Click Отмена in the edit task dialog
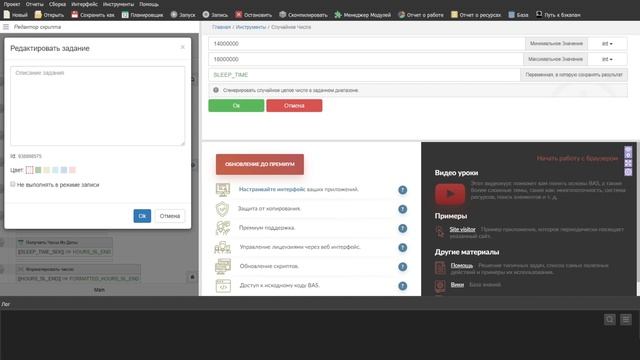 click(170, 216)
